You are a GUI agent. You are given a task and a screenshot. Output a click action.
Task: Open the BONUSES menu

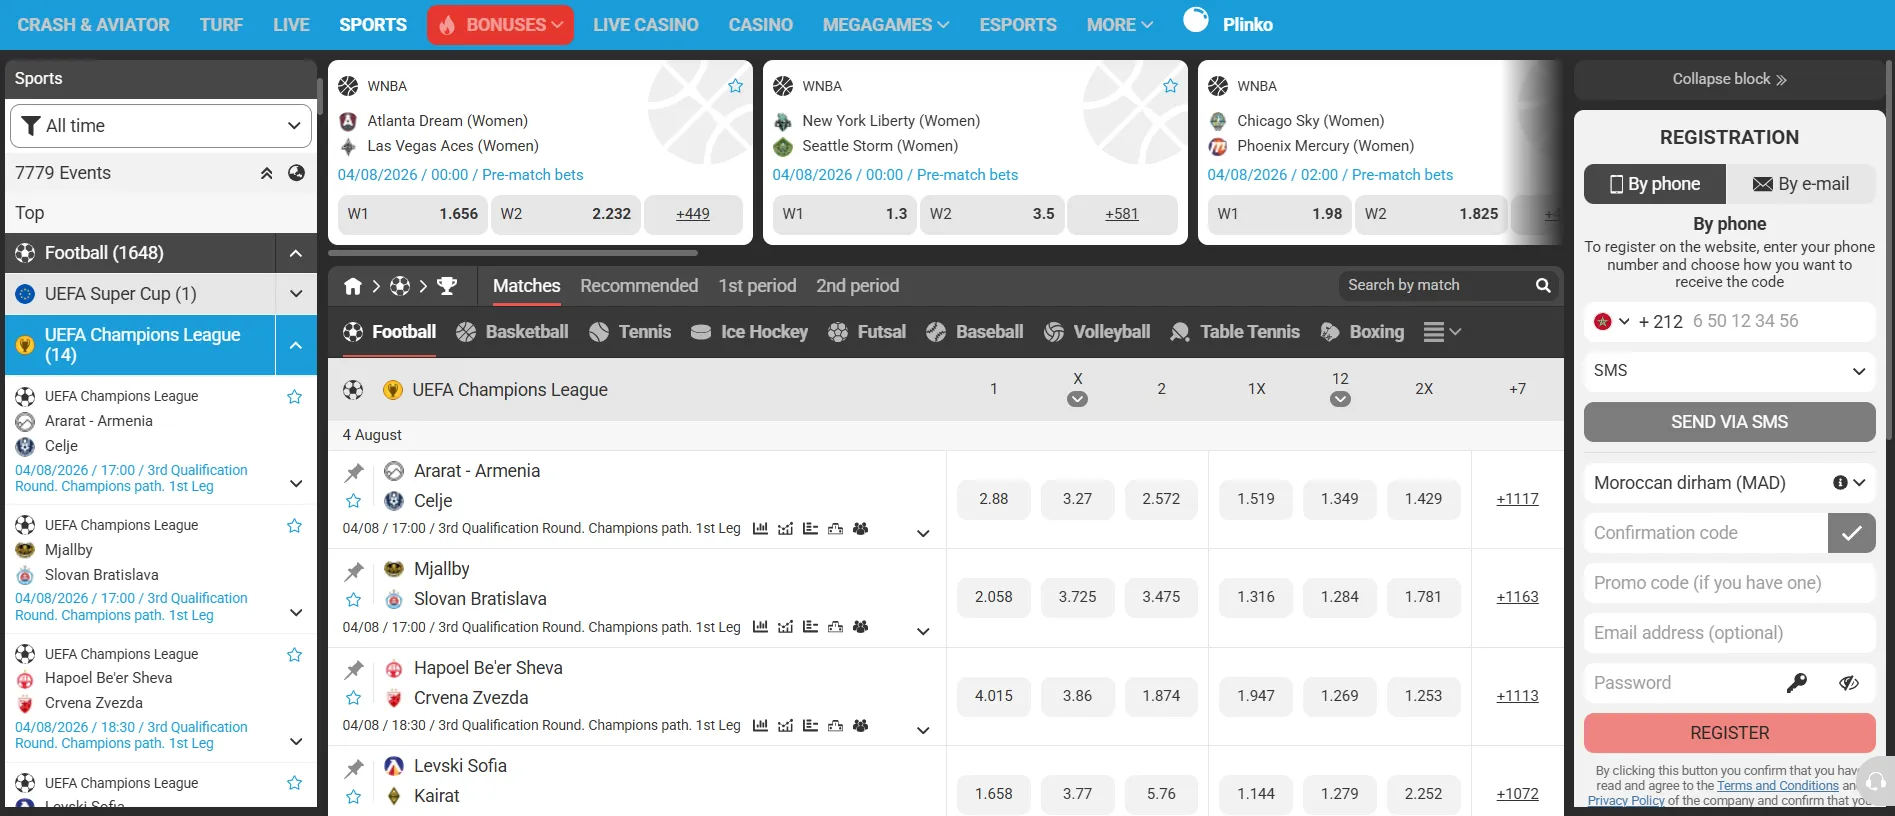(x=500, y=25)
